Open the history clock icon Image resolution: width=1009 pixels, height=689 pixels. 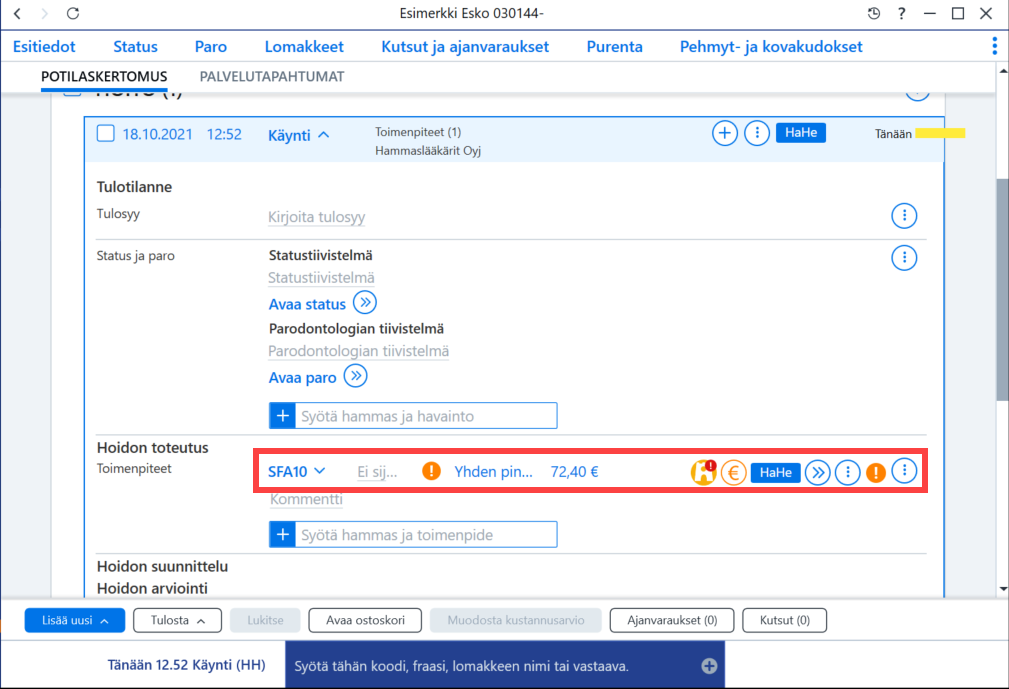(873, 14)
